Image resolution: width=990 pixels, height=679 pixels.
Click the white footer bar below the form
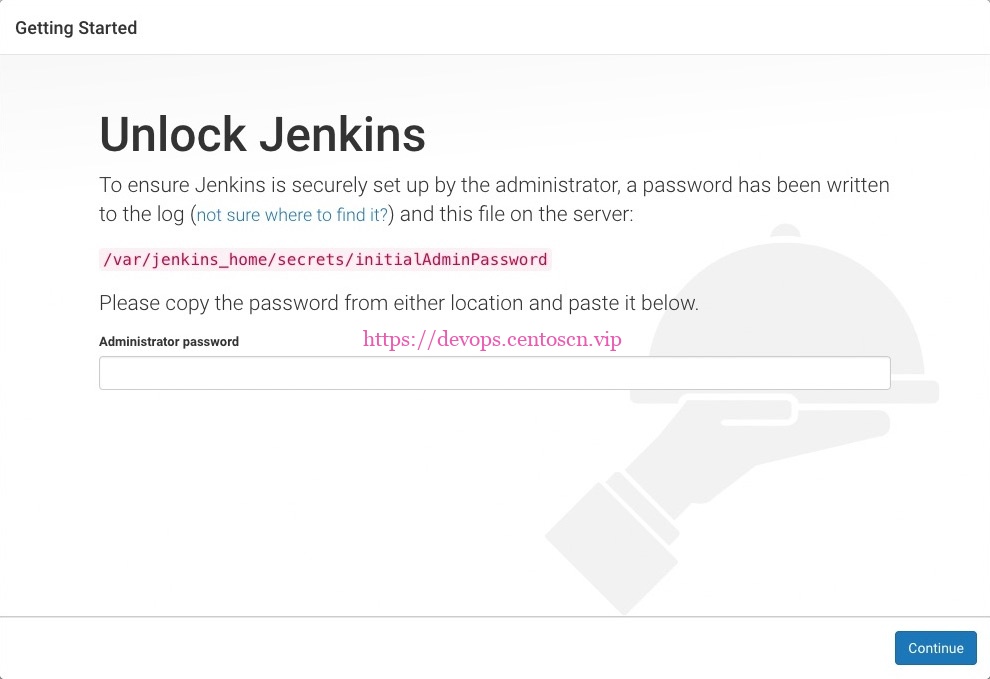point(400,648)
